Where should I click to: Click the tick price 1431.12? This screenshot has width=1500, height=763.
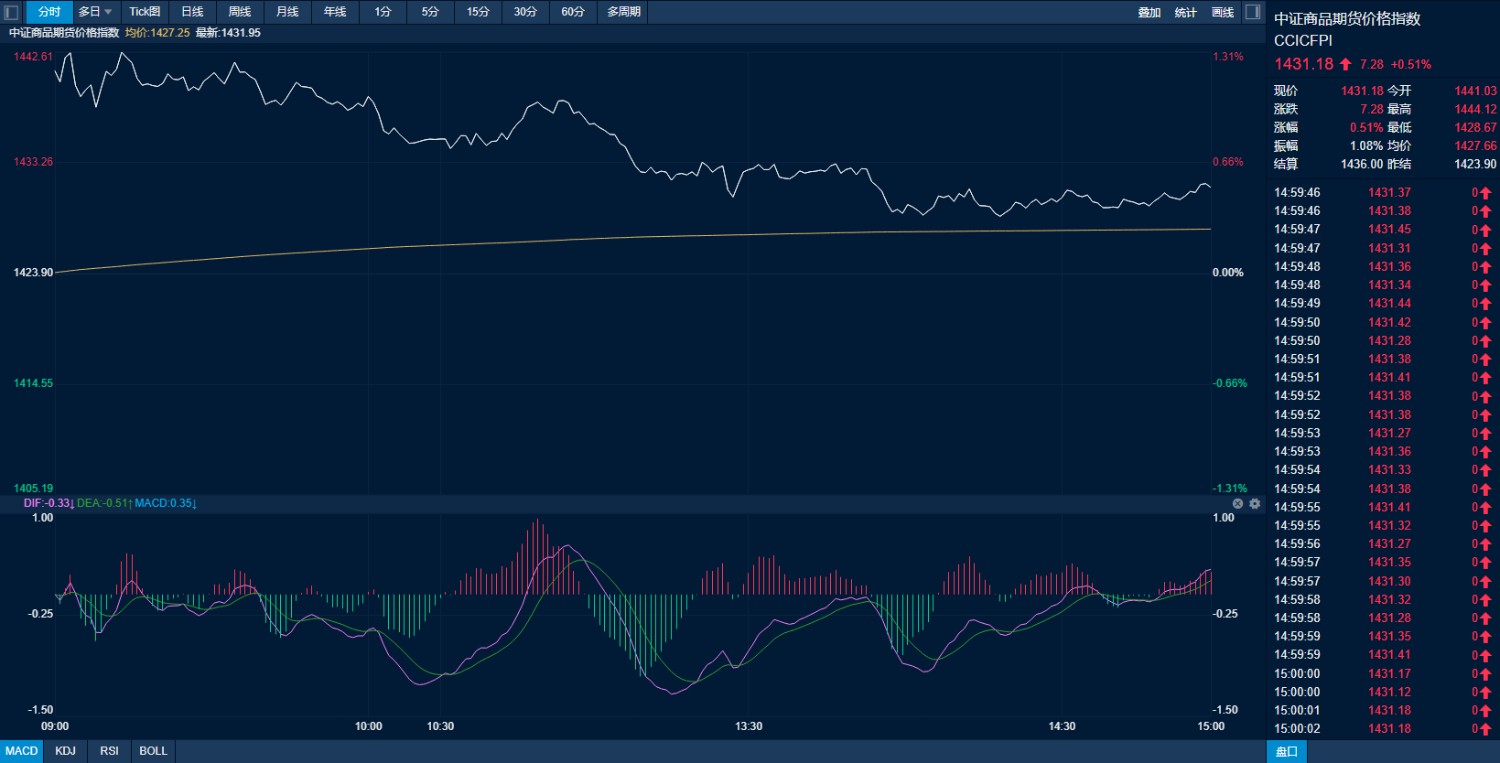coord(1389,692)
